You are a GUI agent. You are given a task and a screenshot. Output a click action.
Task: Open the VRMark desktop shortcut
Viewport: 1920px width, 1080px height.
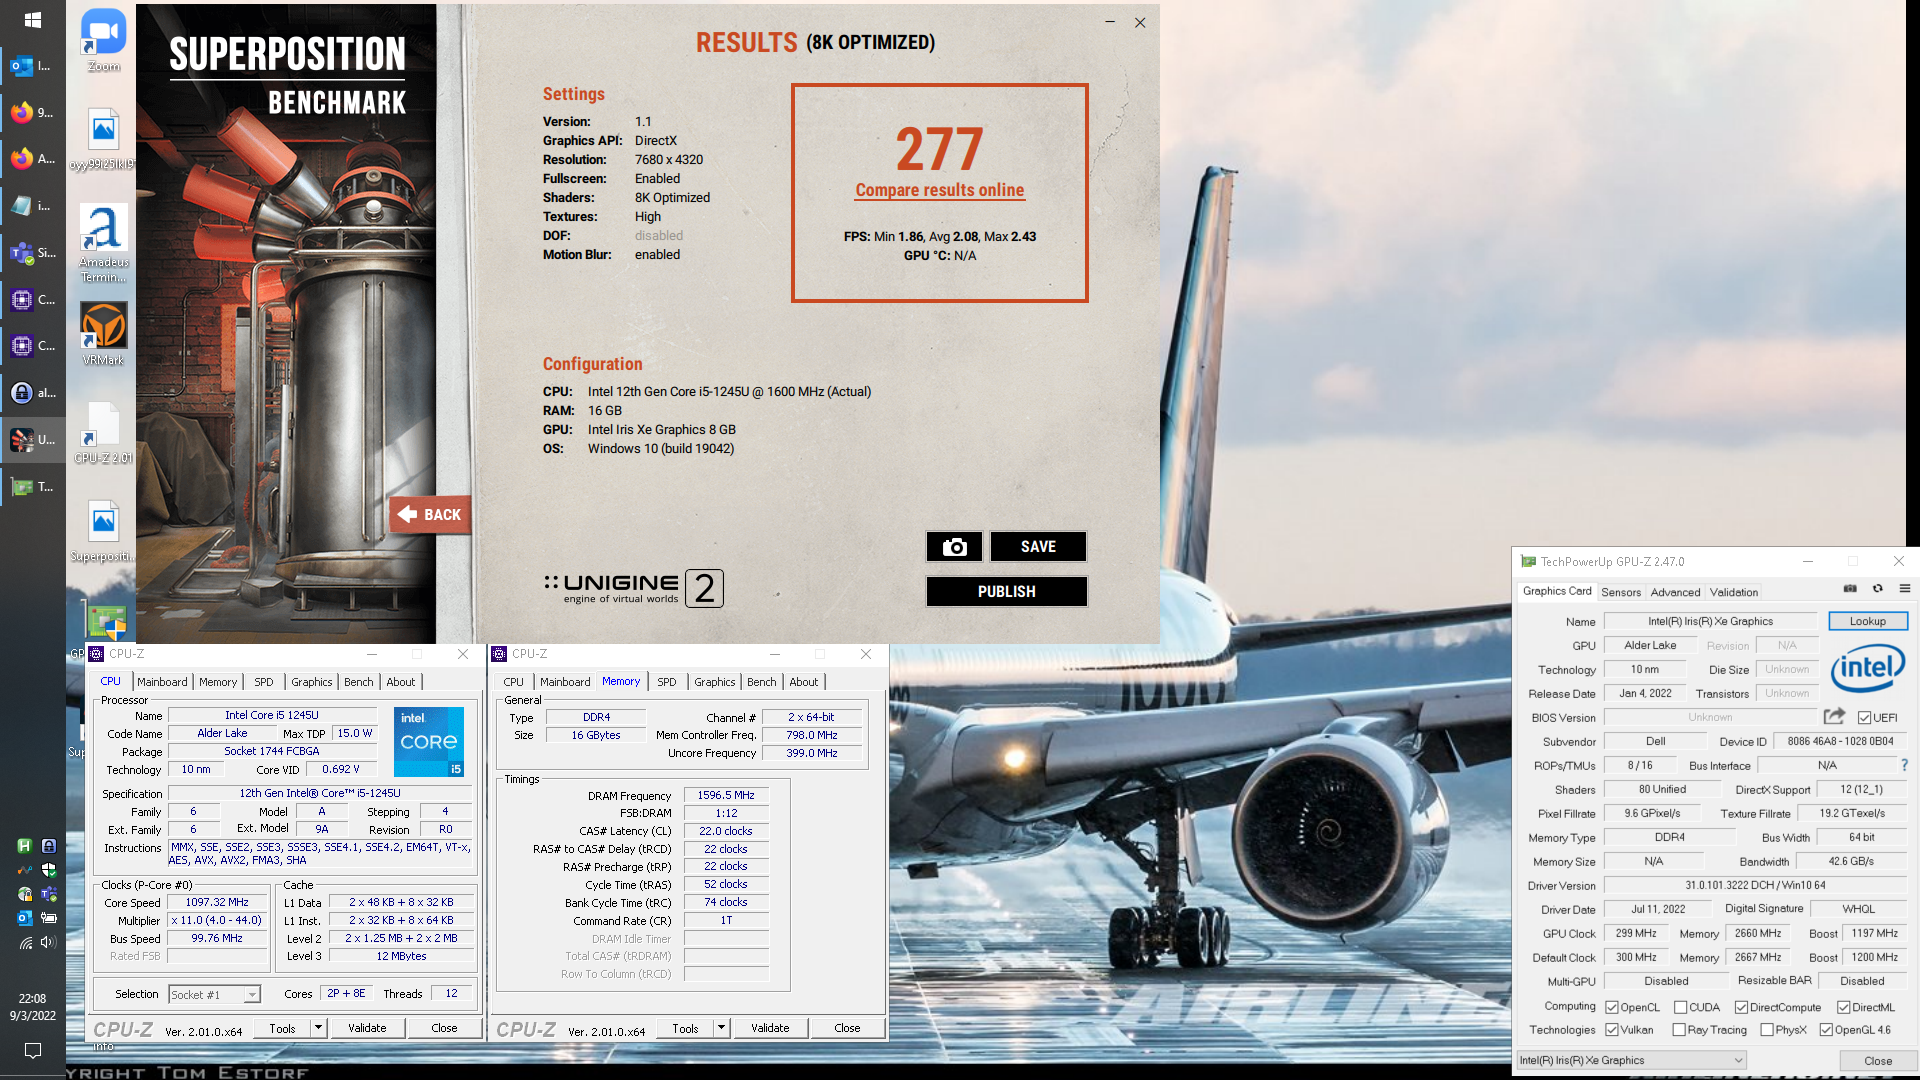(104, 333)
